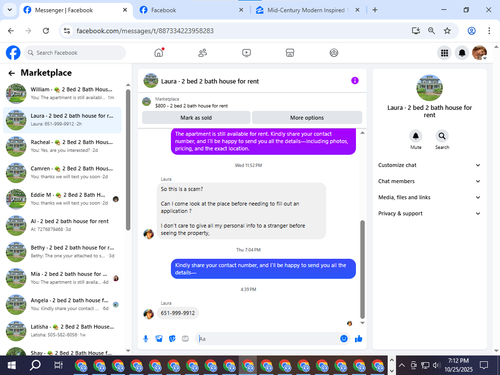Click the conversation list scrollbar

coord(128,160)
